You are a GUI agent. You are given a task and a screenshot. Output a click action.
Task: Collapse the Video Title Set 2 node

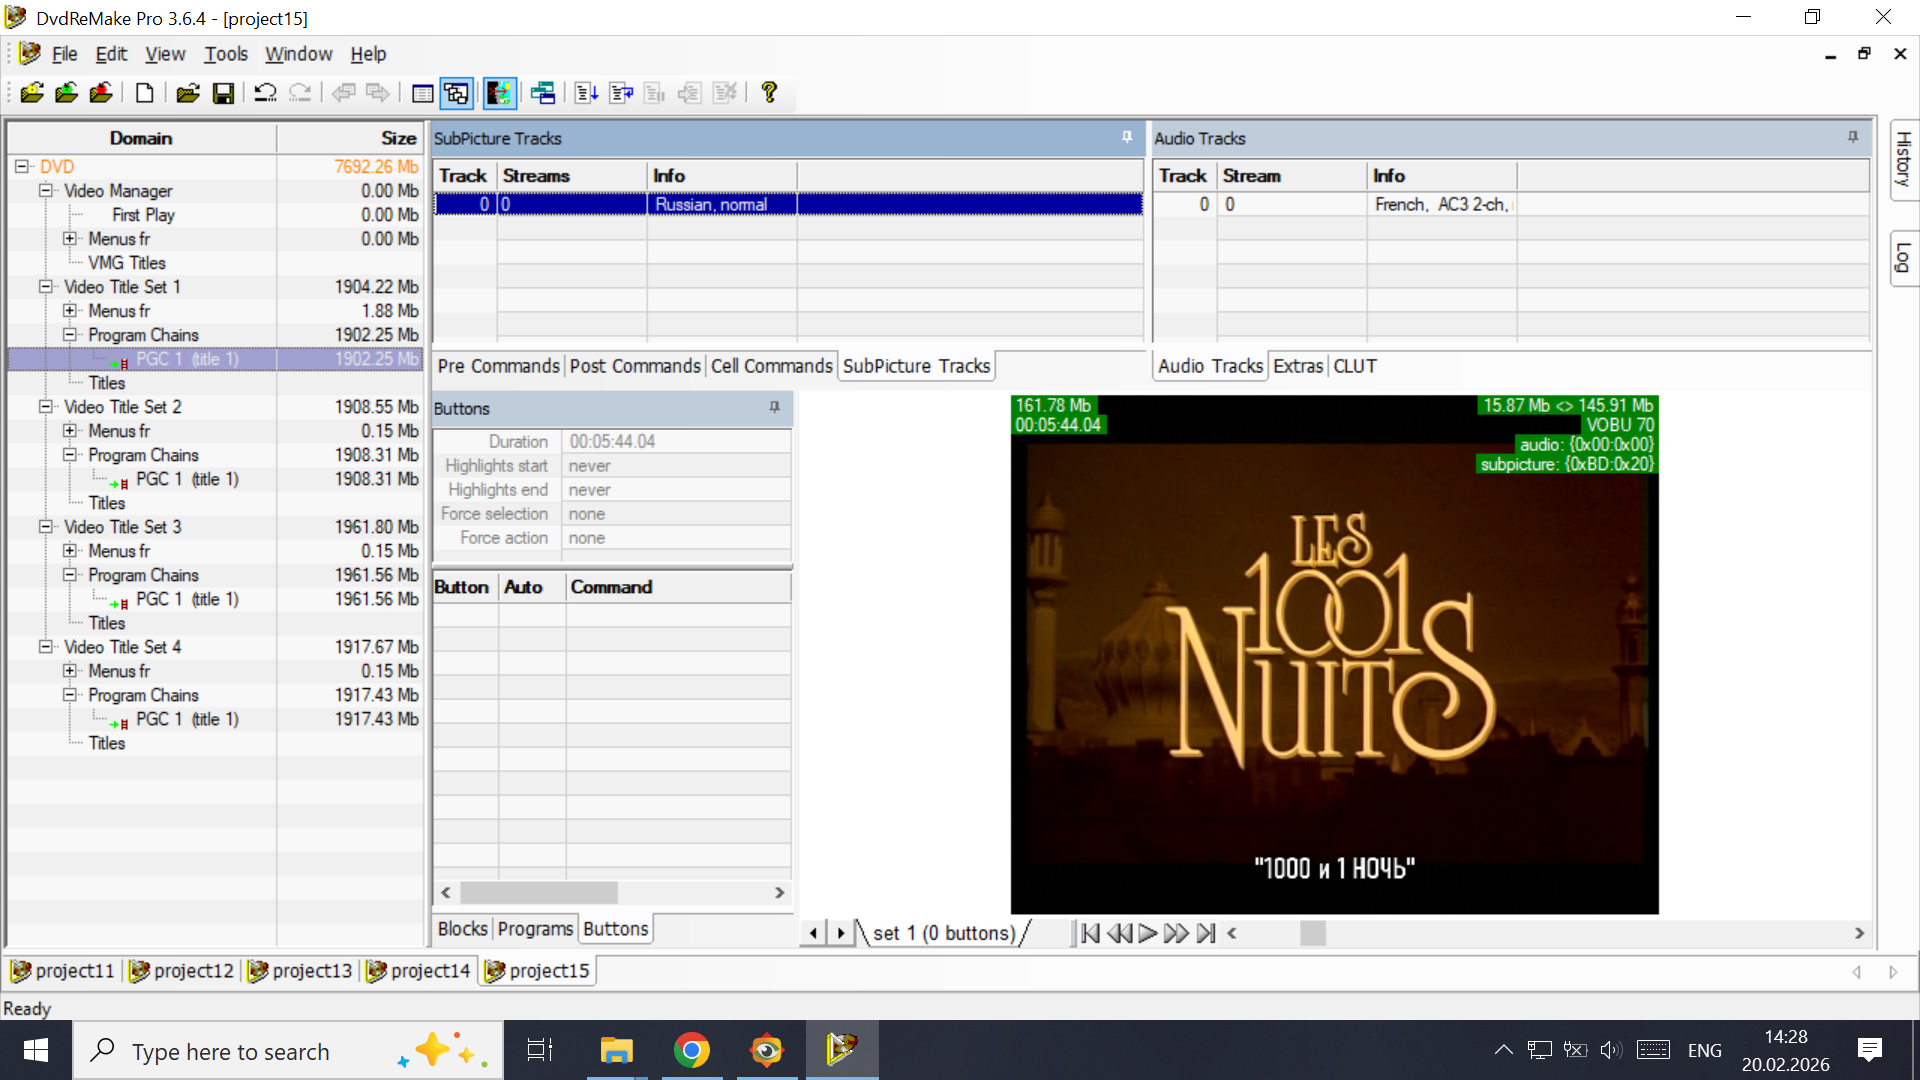click(46, 407)
